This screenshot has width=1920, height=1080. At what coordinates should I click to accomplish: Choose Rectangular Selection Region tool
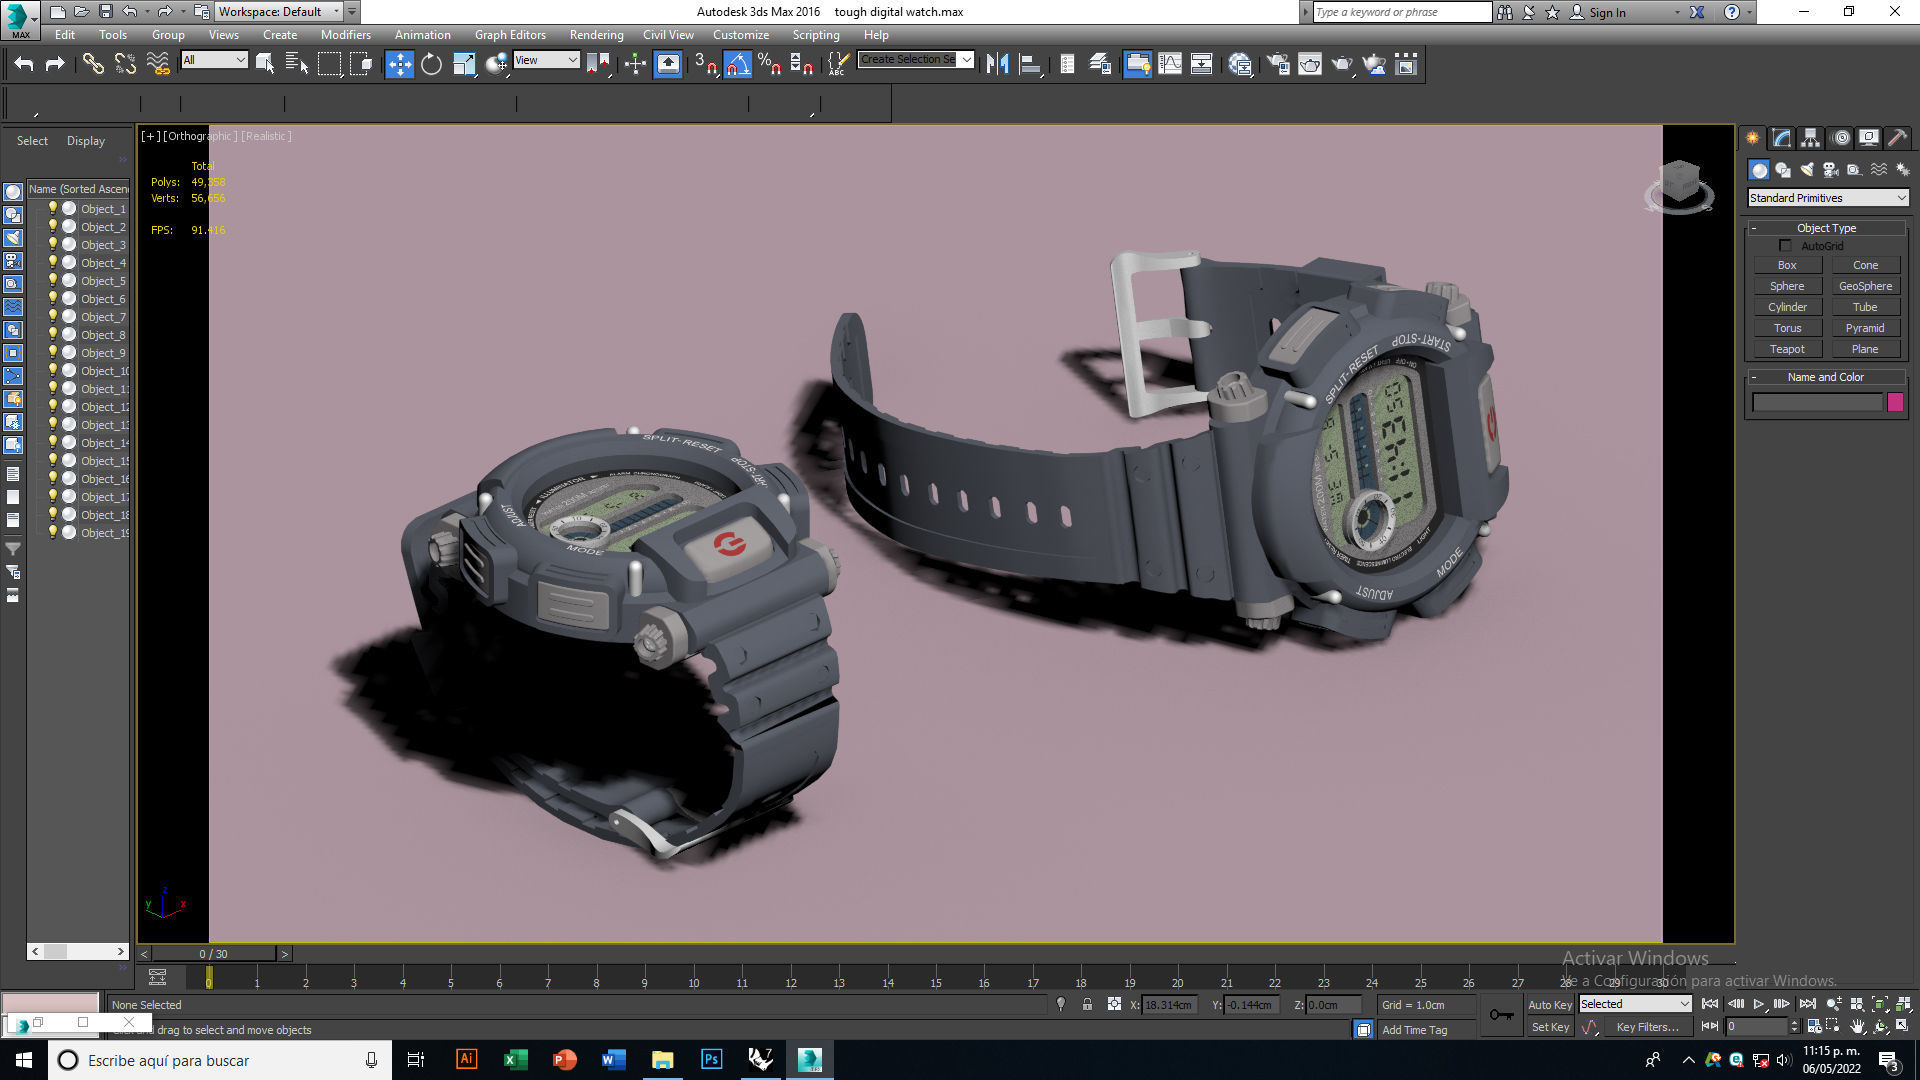click(x=329, y=65)
